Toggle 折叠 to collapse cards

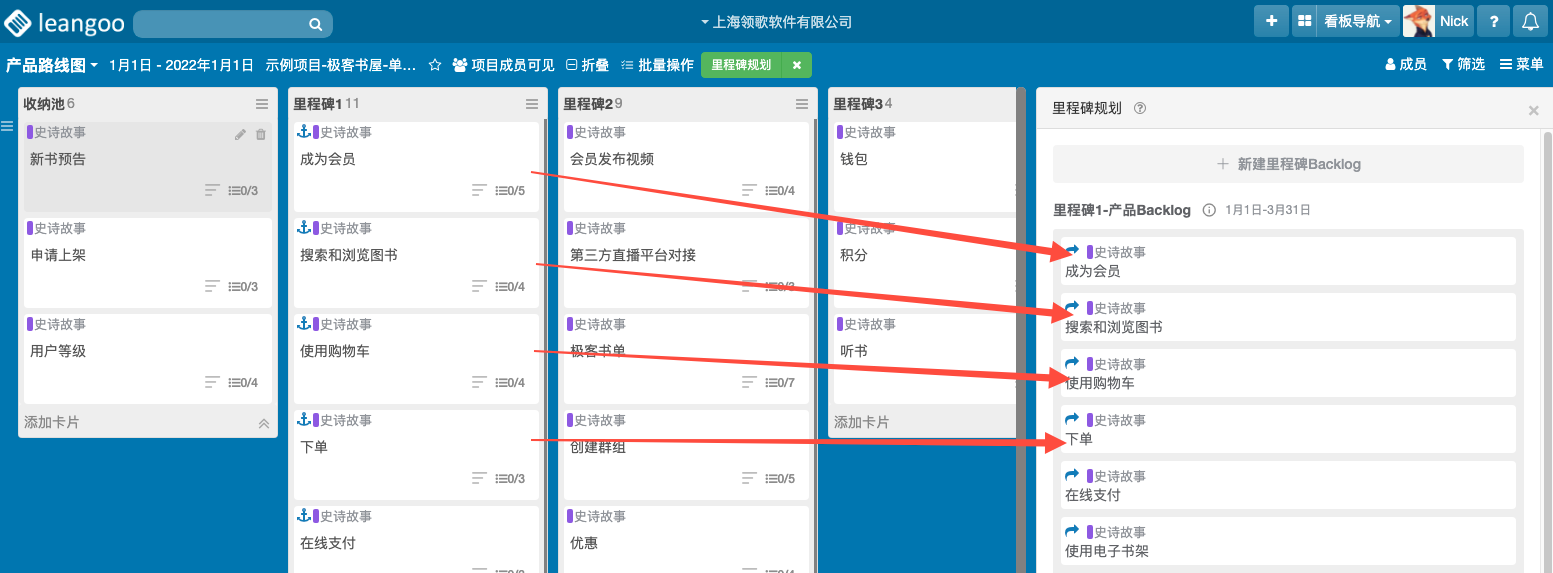[x=587, y=65]
